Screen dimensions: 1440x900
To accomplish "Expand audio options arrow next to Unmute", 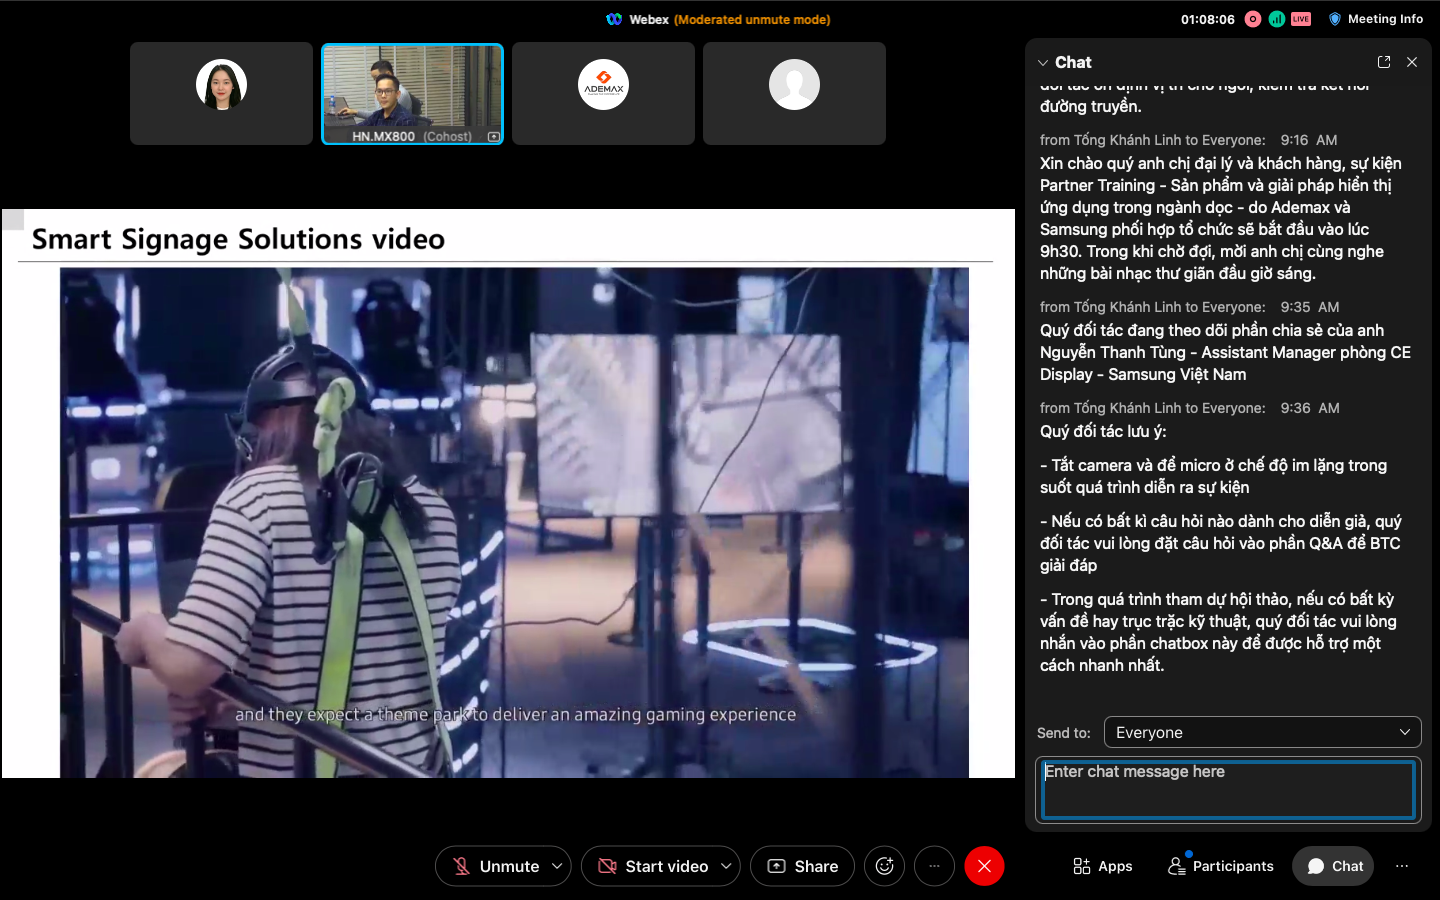I will coord(557,866).
